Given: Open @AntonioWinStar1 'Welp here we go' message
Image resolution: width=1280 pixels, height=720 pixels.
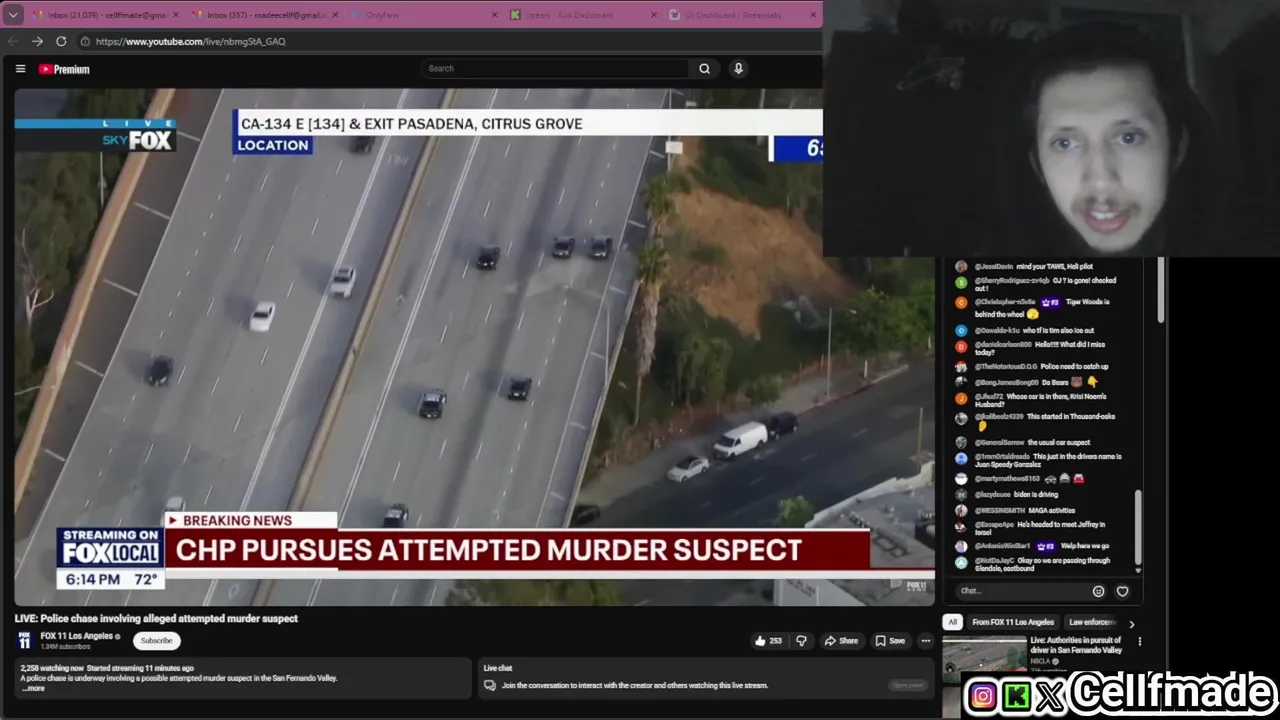Looking at the screenshot, I should [x=1040, y=546].
